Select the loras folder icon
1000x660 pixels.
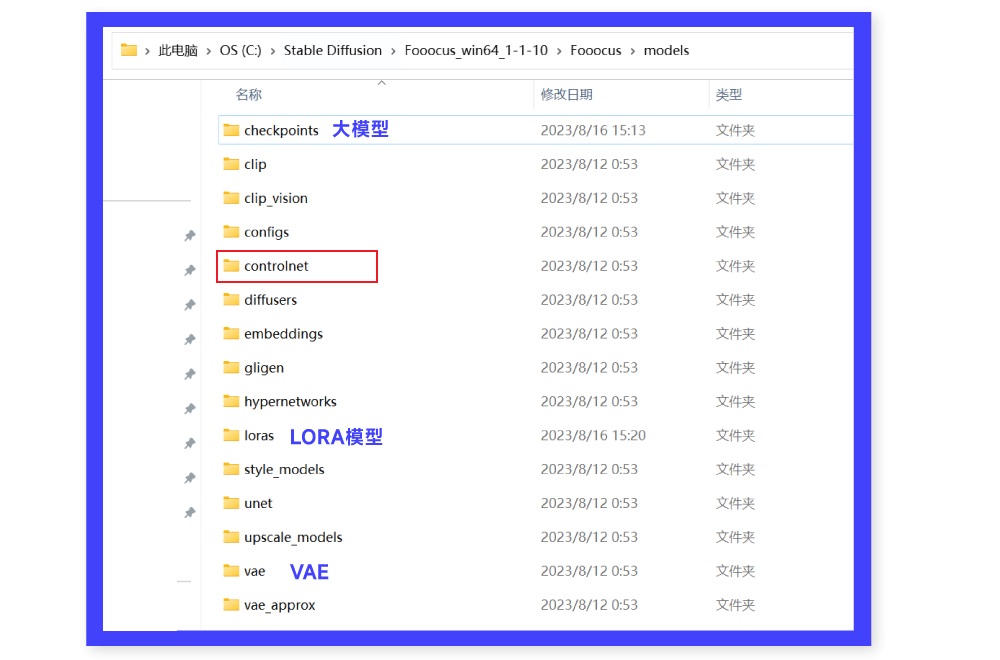coord(231,435)
